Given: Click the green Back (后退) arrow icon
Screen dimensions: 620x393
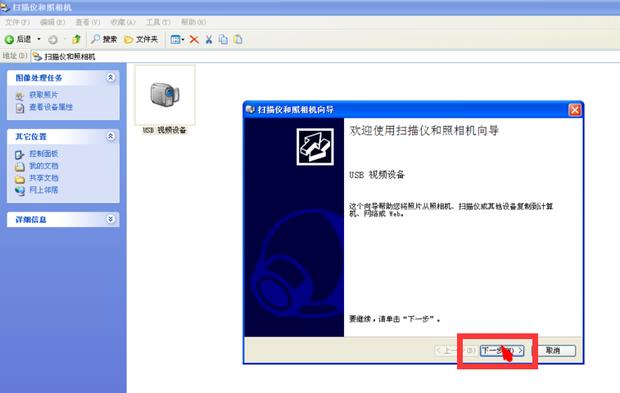Looking at the screenshot, I should tap(9, 40).
